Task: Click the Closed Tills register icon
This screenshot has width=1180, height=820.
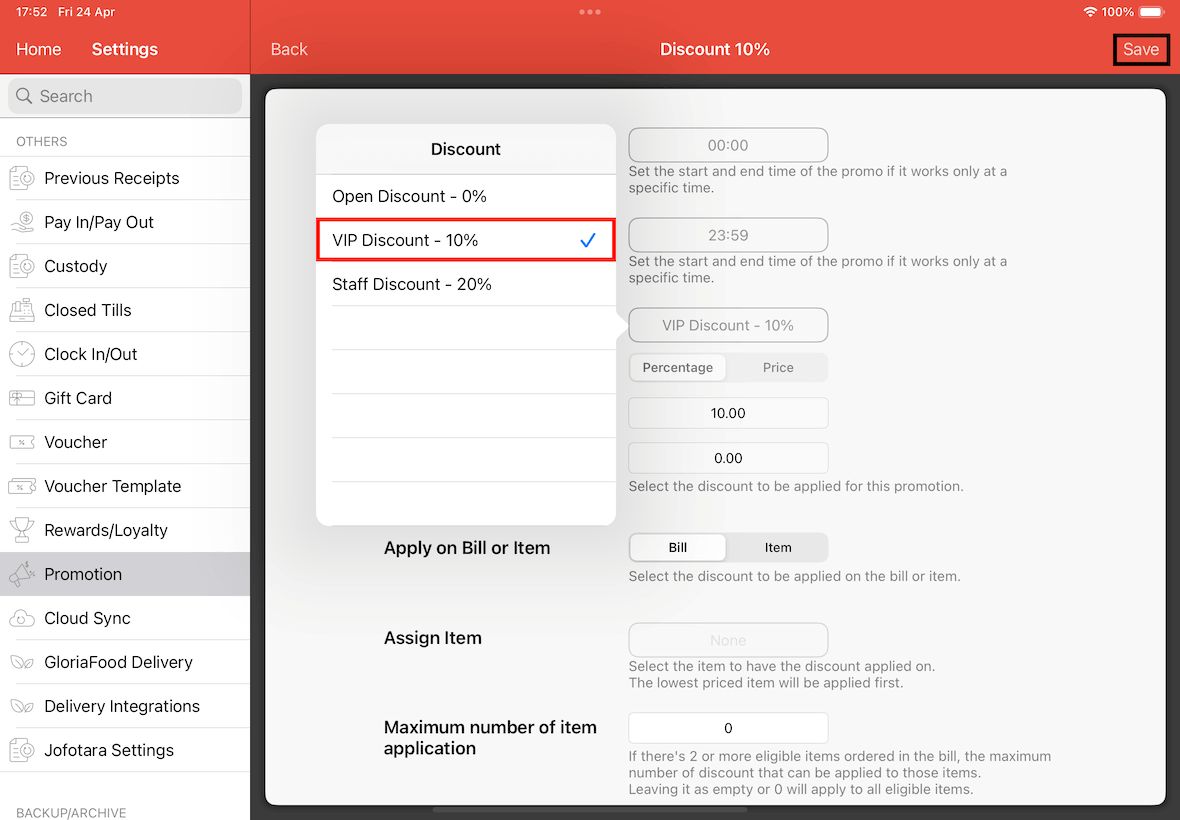Action: tap(22, 310)
